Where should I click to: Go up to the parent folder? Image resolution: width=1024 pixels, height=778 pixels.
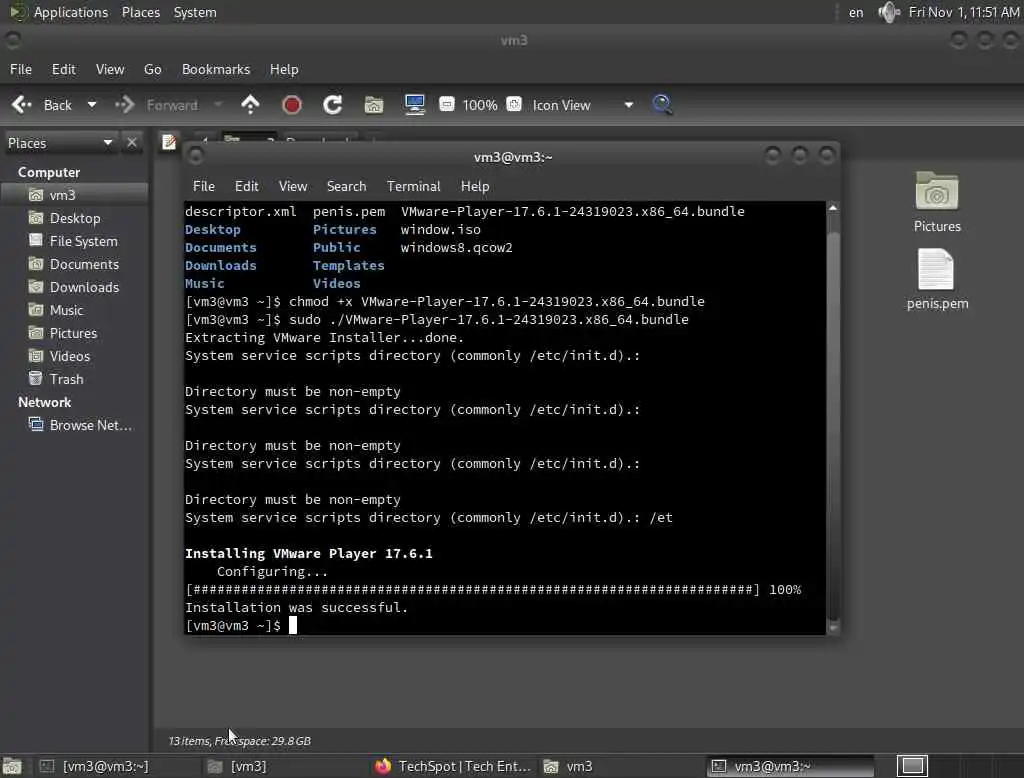click(x=250, y=105)
